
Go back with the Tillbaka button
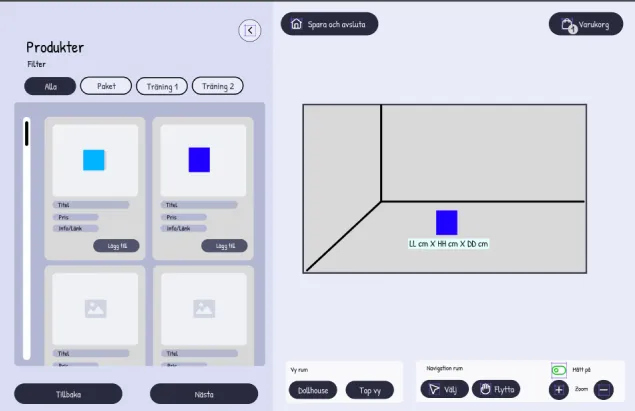click(68, 394)
